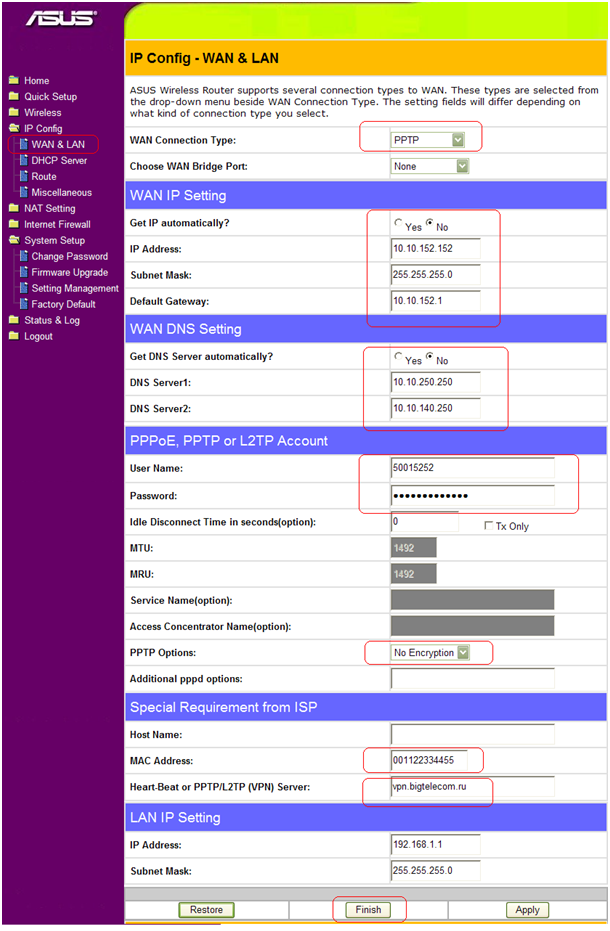
Task: Select Yes for Get DNS Server automatically
Action: click(399, 357)
